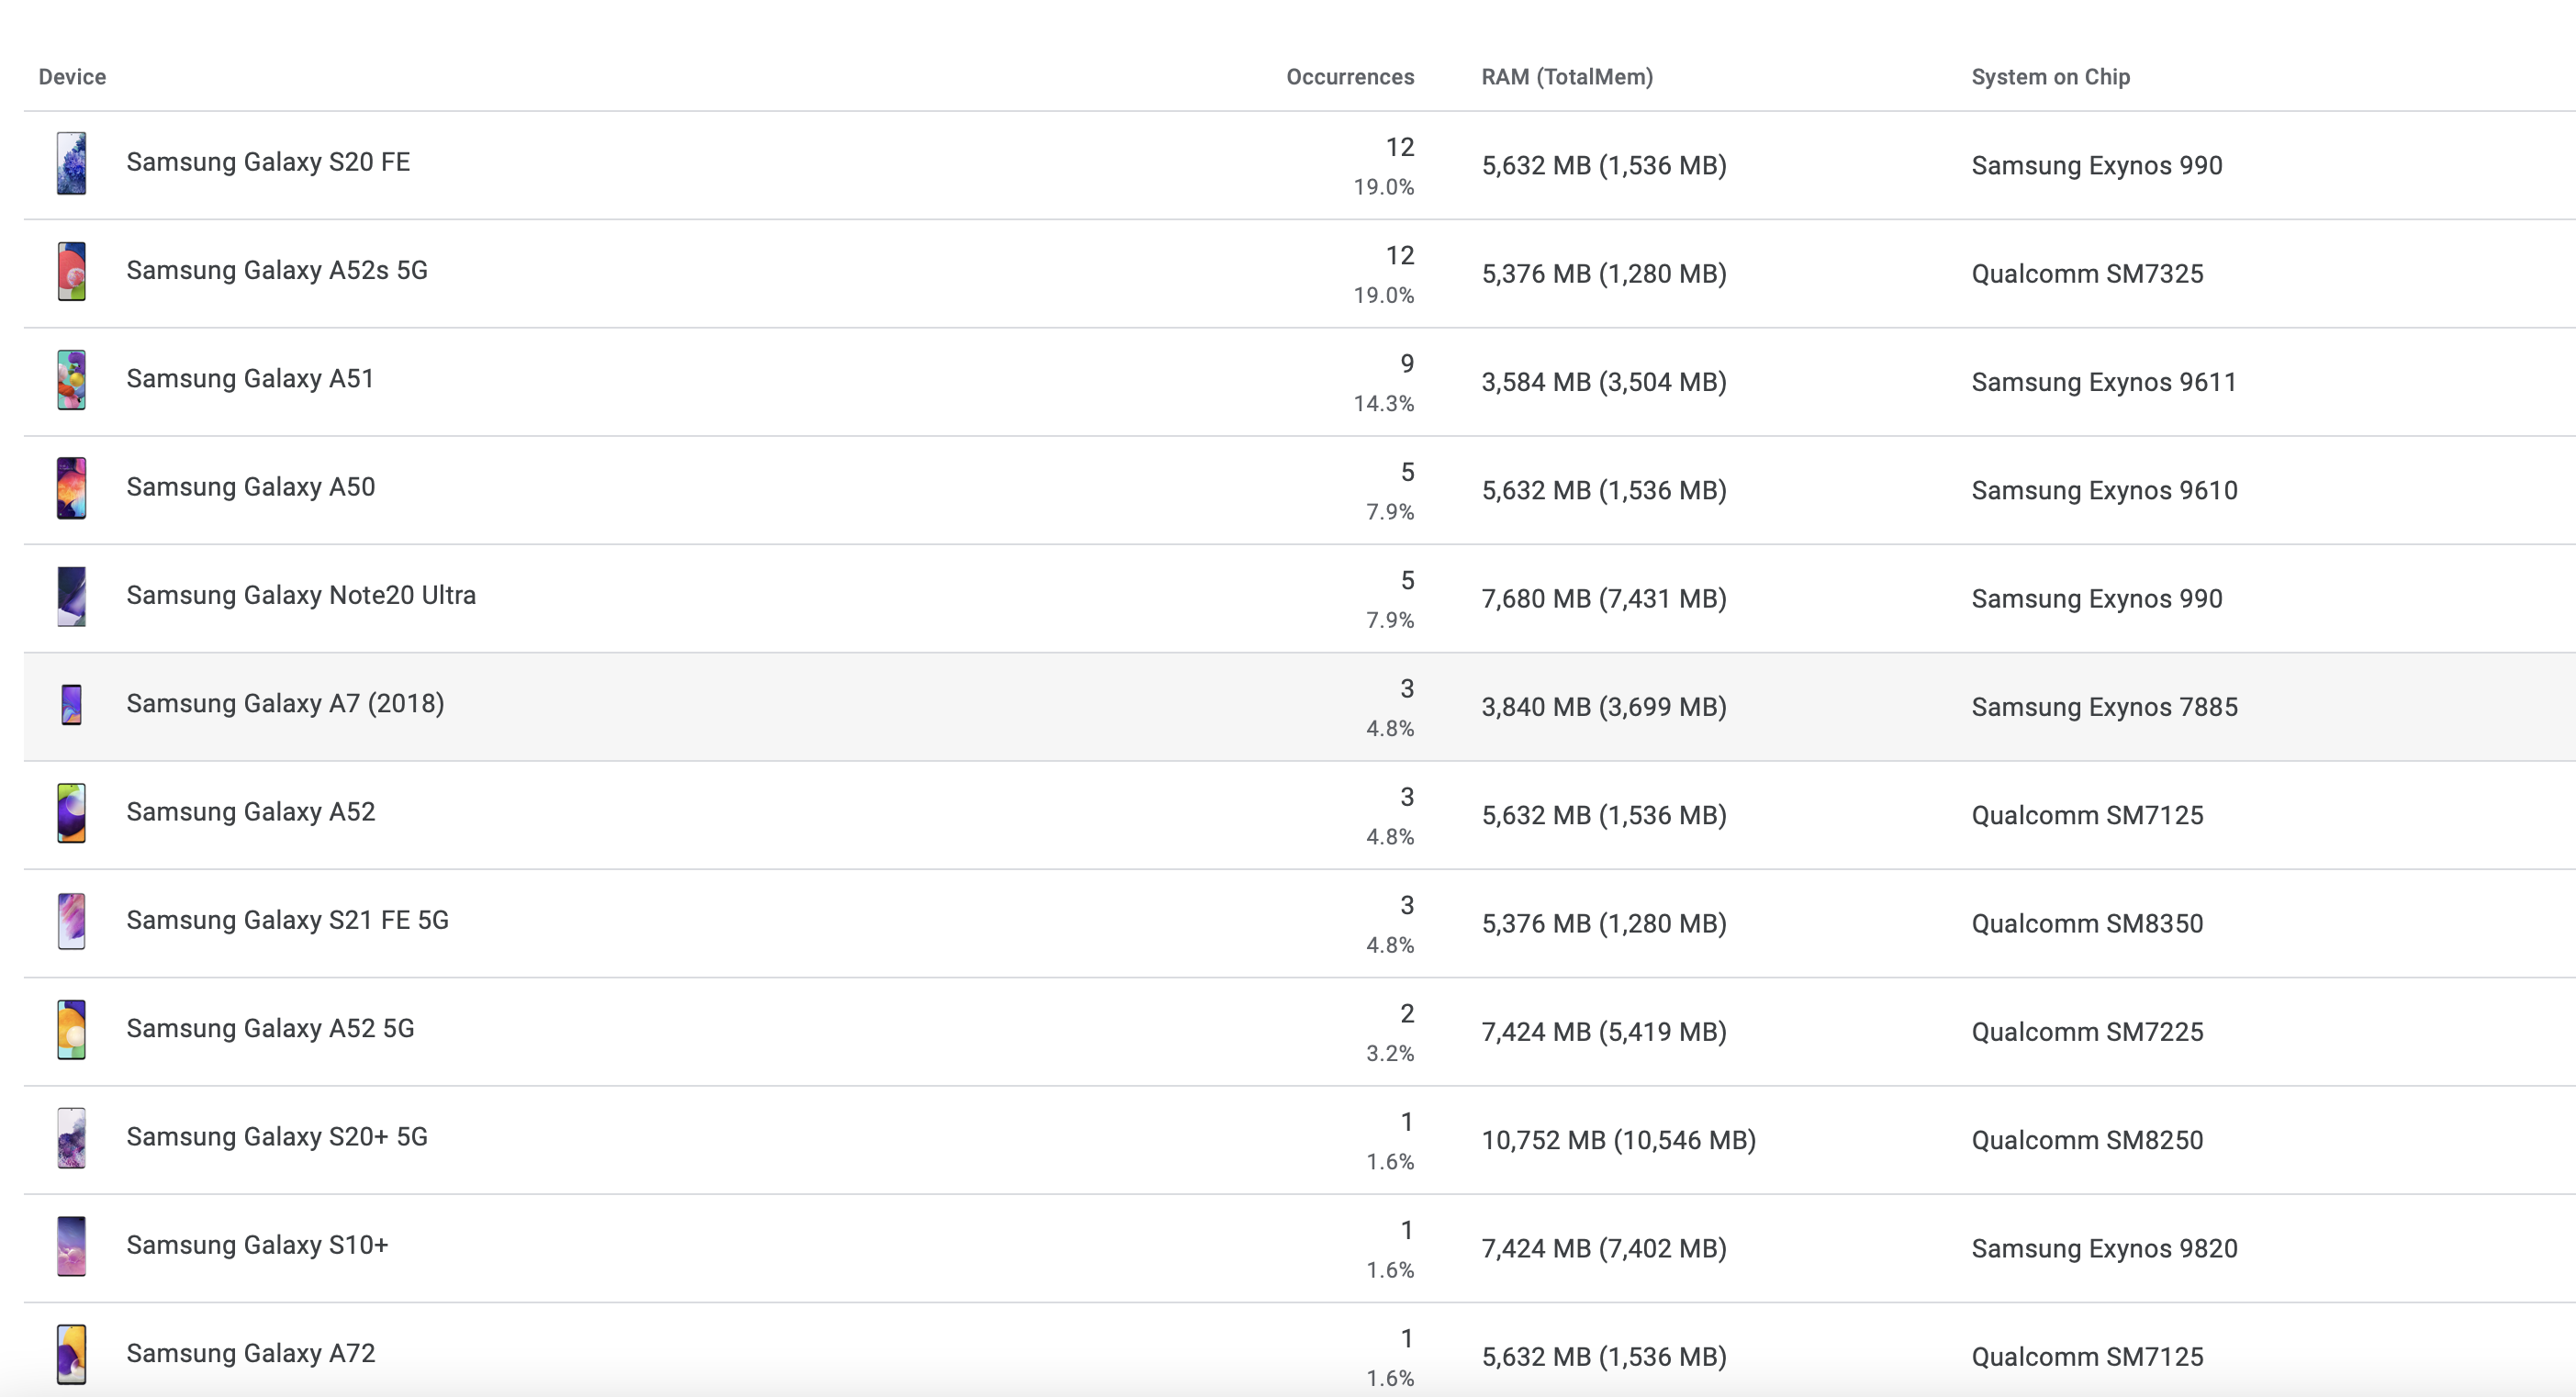This screenshot has height=1397, width=2576.
Task: Click the Galaxy A7 (2018) device icon
Action: pos(71,704)
